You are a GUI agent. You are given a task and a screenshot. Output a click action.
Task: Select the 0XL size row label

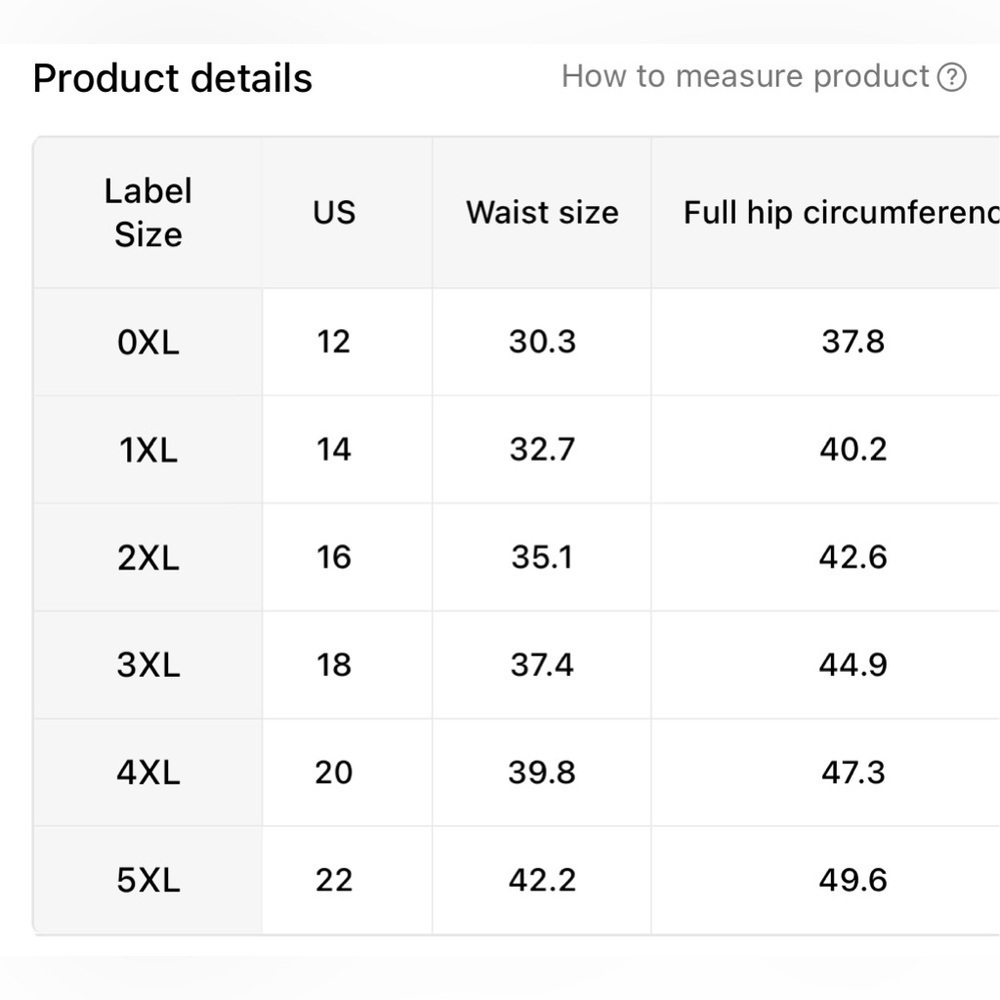pos(148,342)
